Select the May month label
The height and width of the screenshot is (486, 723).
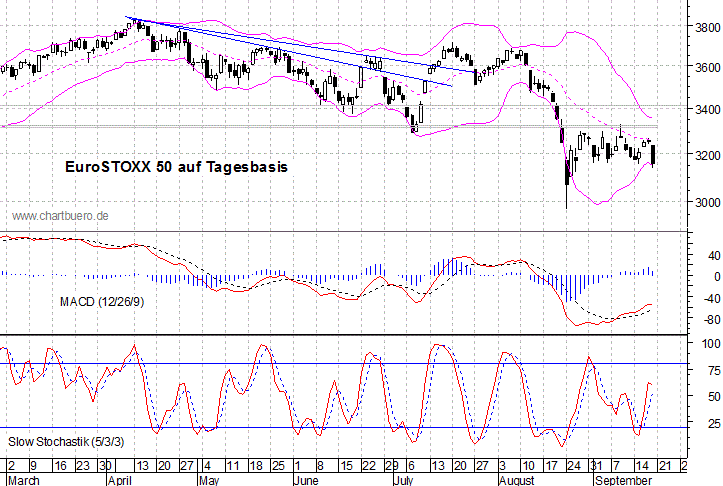(x=209, y=480)
